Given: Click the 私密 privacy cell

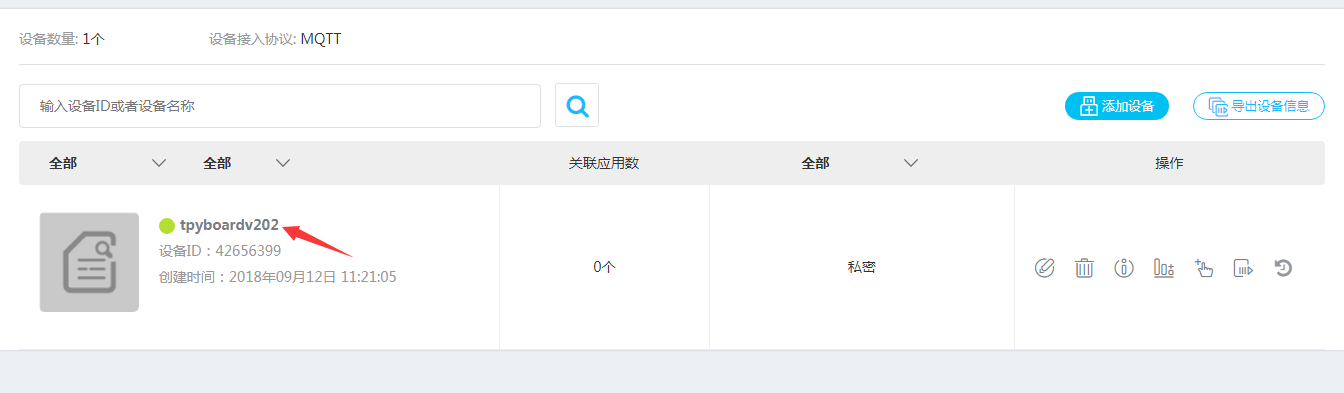Looking at the screenshot, I should click(x=861, y=267).
